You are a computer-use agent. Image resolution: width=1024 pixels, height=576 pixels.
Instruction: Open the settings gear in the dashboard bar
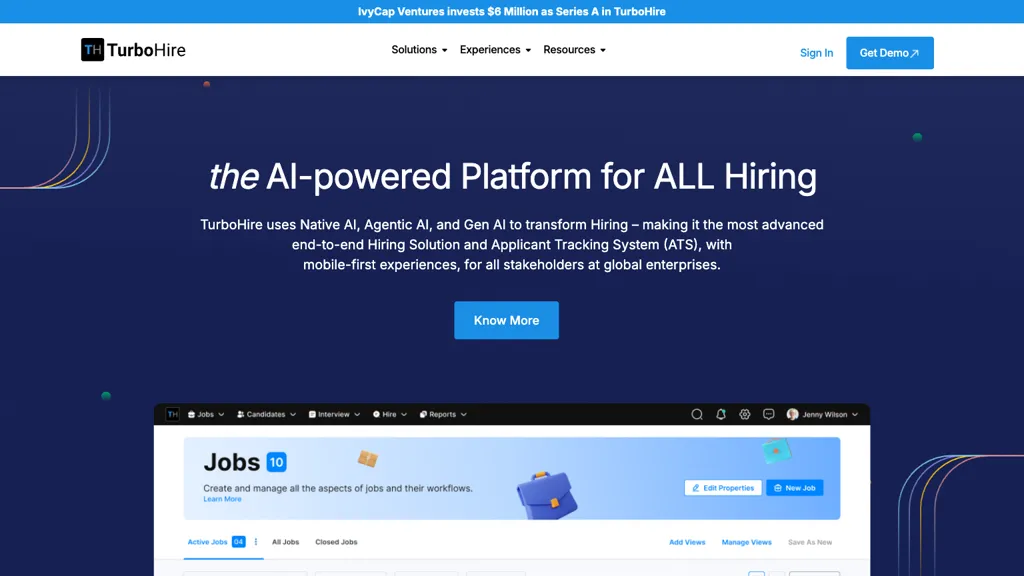coord(745,414)
